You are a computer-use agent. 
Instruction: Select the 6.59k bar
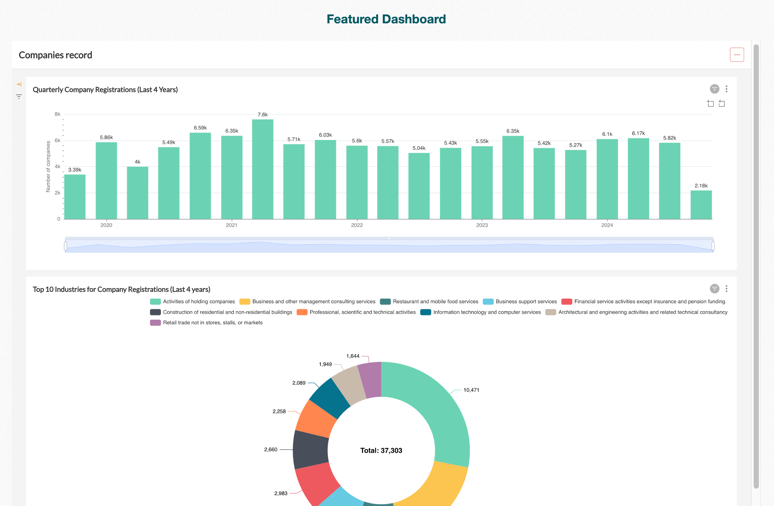pos(200,176)
